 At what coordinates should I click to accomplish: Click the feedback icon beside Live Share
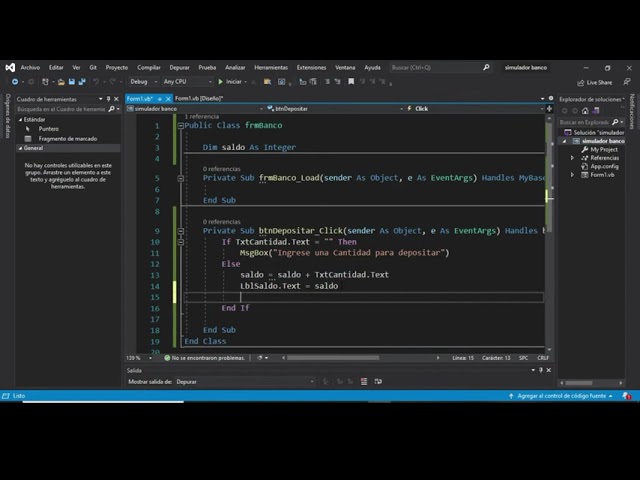[x=627, y=82]
